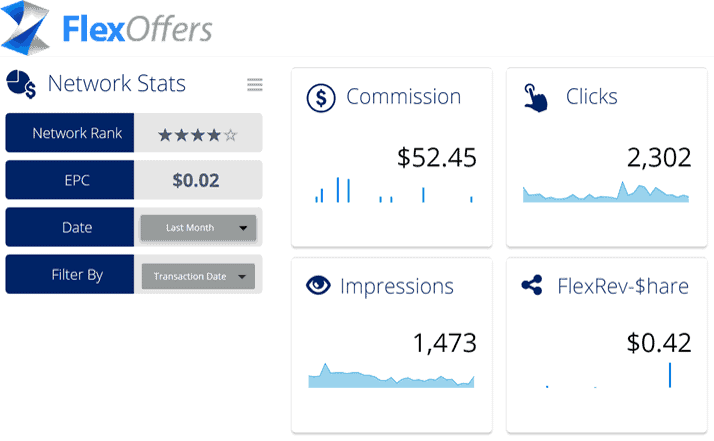Click the Clicks area chart

(x=606, y=192)
